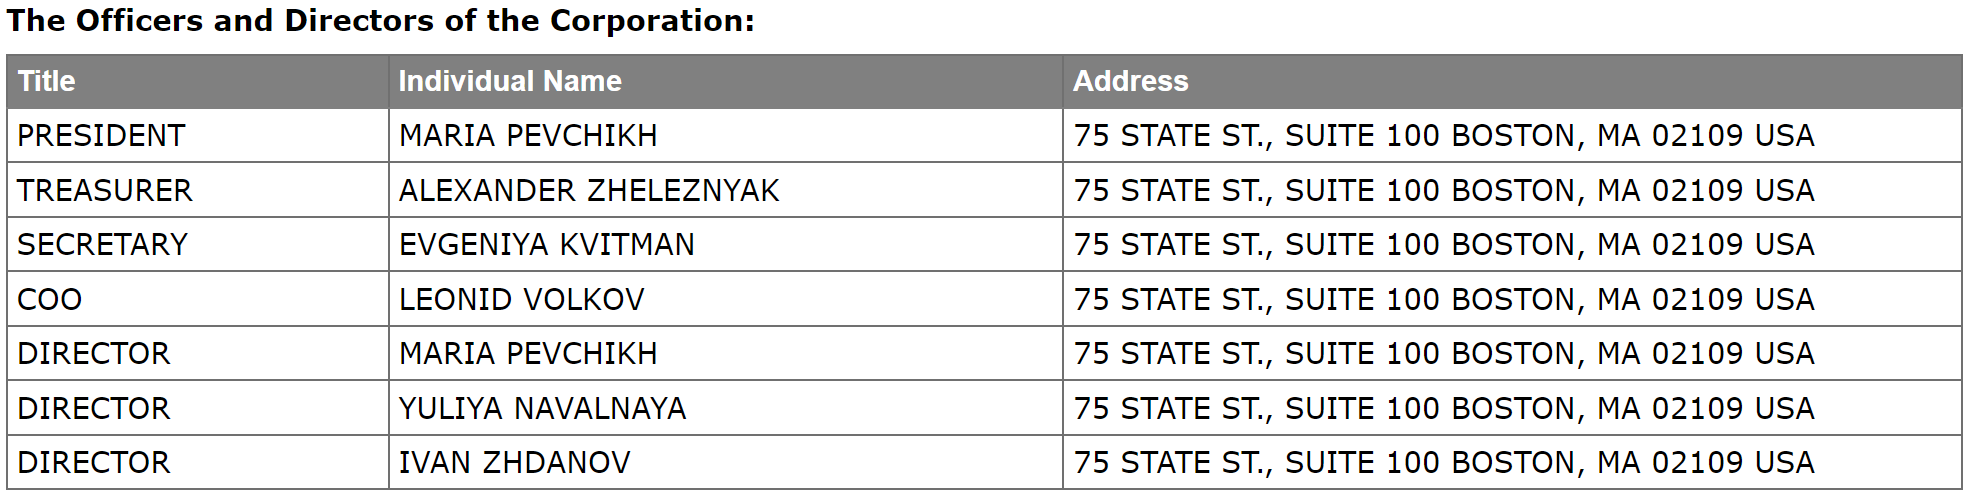Screen dimensions: 1967x495
Task: Select the COO's address cell
Action: pyautogui.click(x=1443, y=299)
